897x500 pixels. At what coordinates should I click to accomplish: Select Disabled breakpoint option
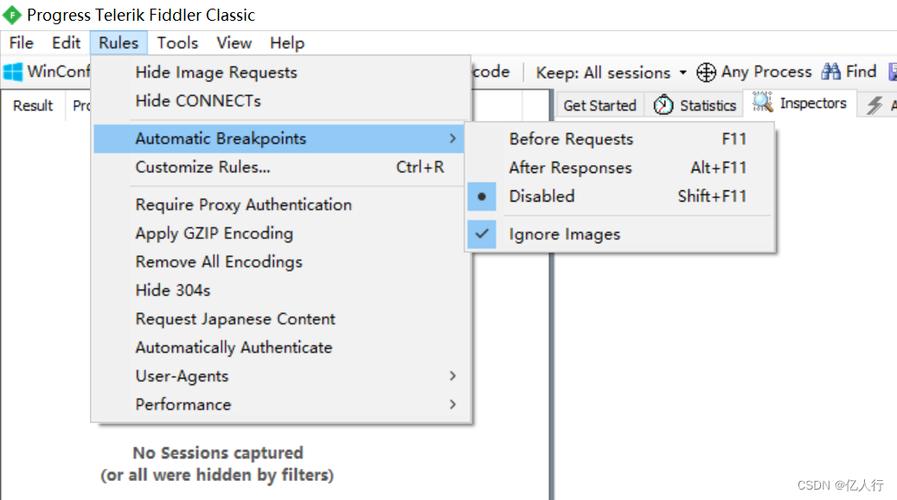[x=620, y=196]
